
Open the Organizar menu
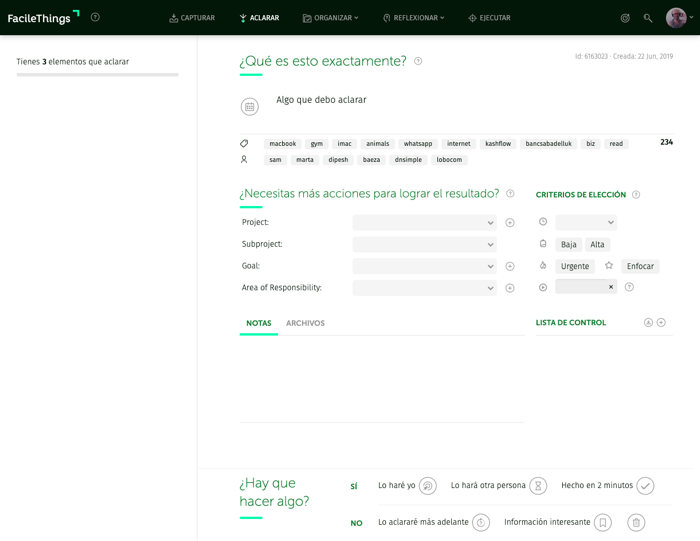coord(331,18)
